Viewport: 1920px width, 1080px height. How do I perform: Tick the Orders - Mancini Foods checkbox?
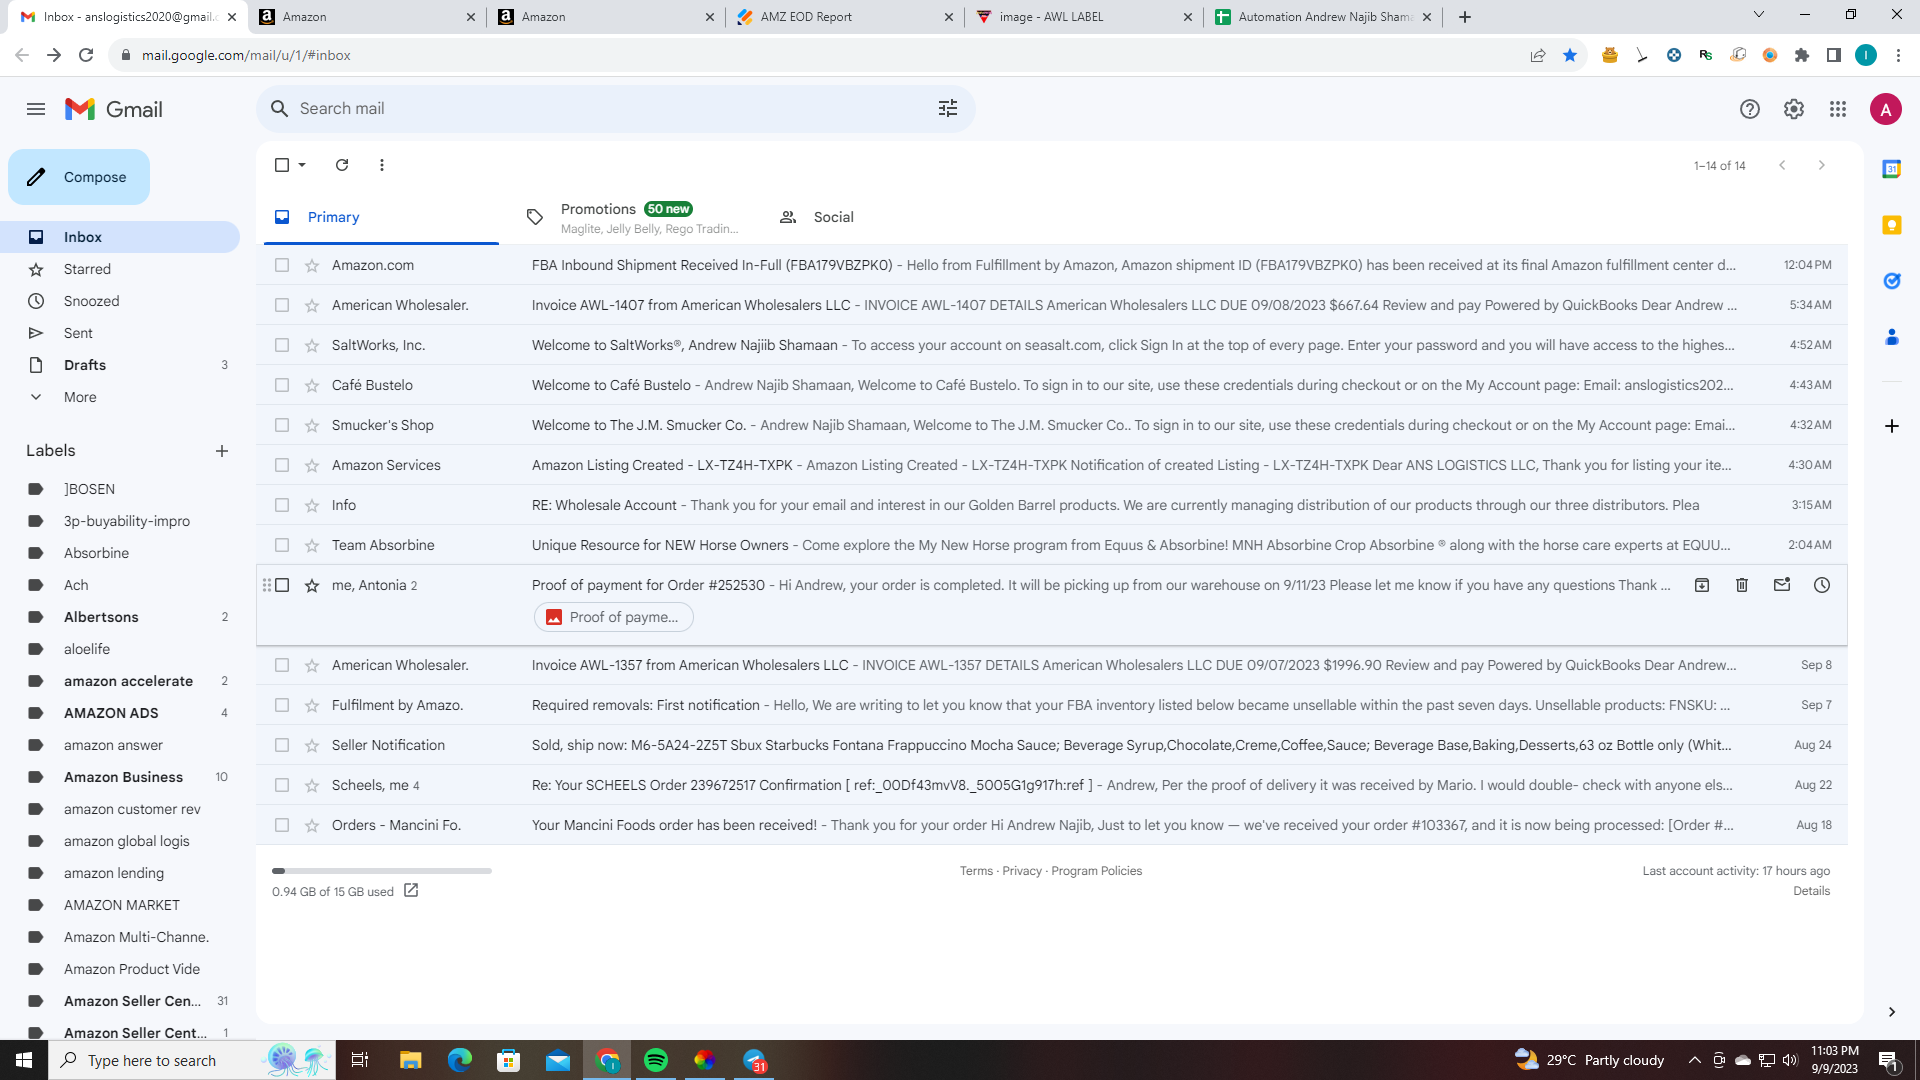282,825
